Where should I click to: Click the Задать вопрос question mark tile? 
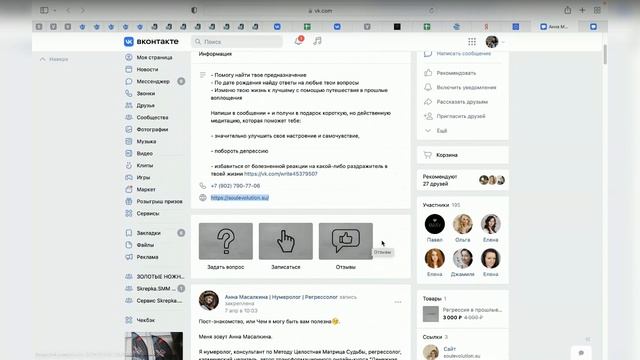point(226,241)
